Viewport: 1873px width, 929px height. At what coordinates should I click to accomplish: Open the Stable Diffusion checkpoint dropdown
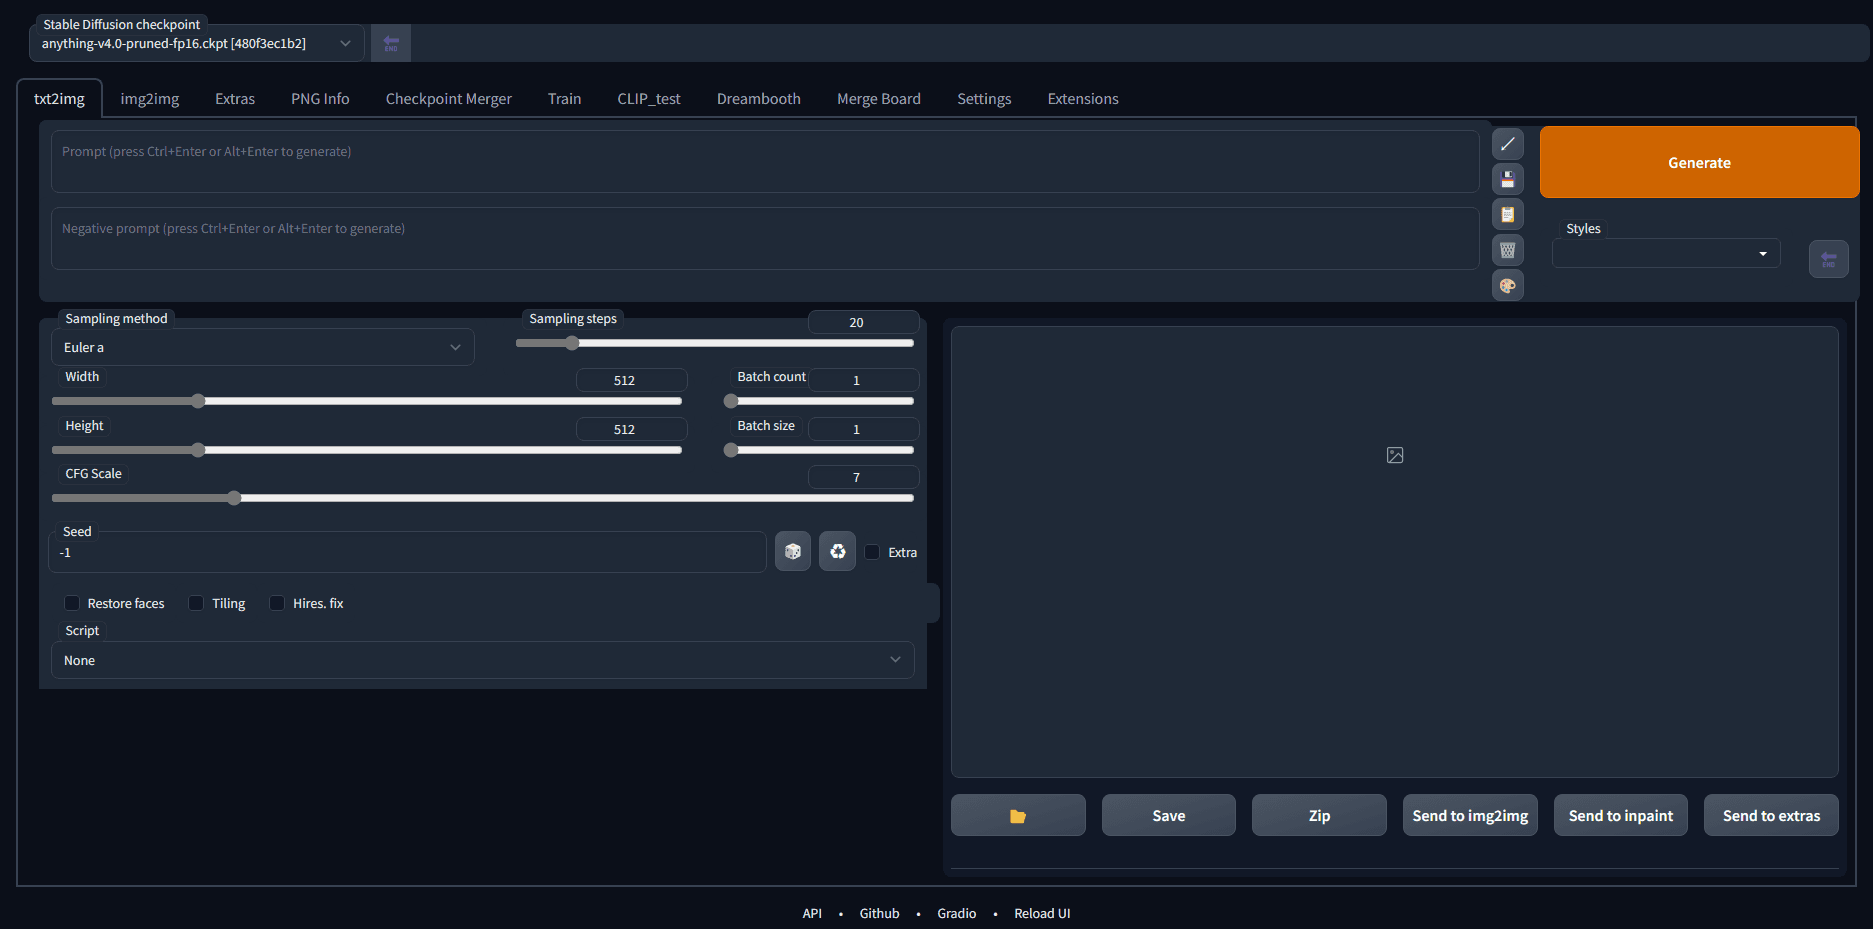coord(196,44)
